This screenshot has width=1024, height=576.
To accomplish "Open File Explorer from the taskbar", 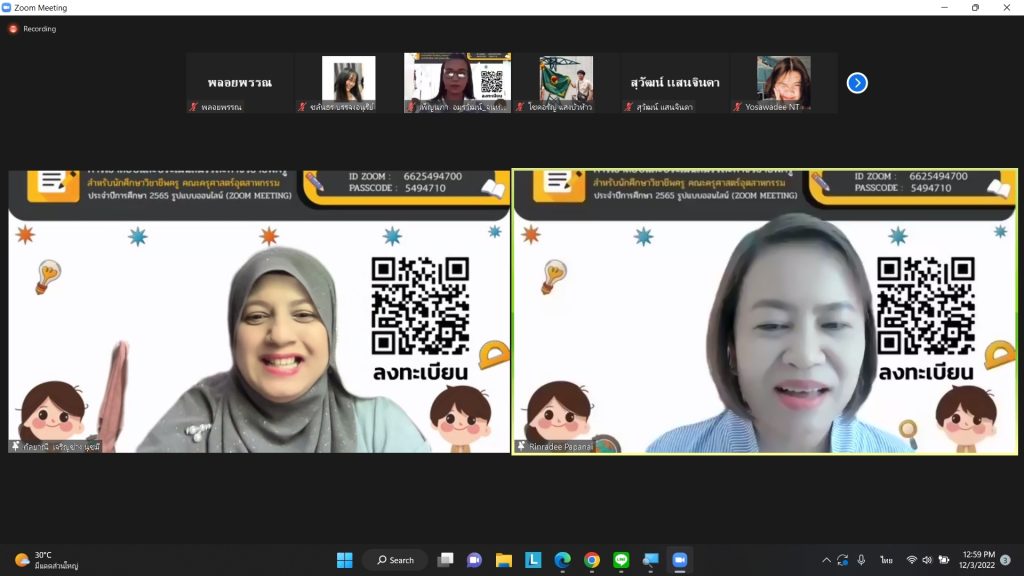I will click(x=504, y=560).
